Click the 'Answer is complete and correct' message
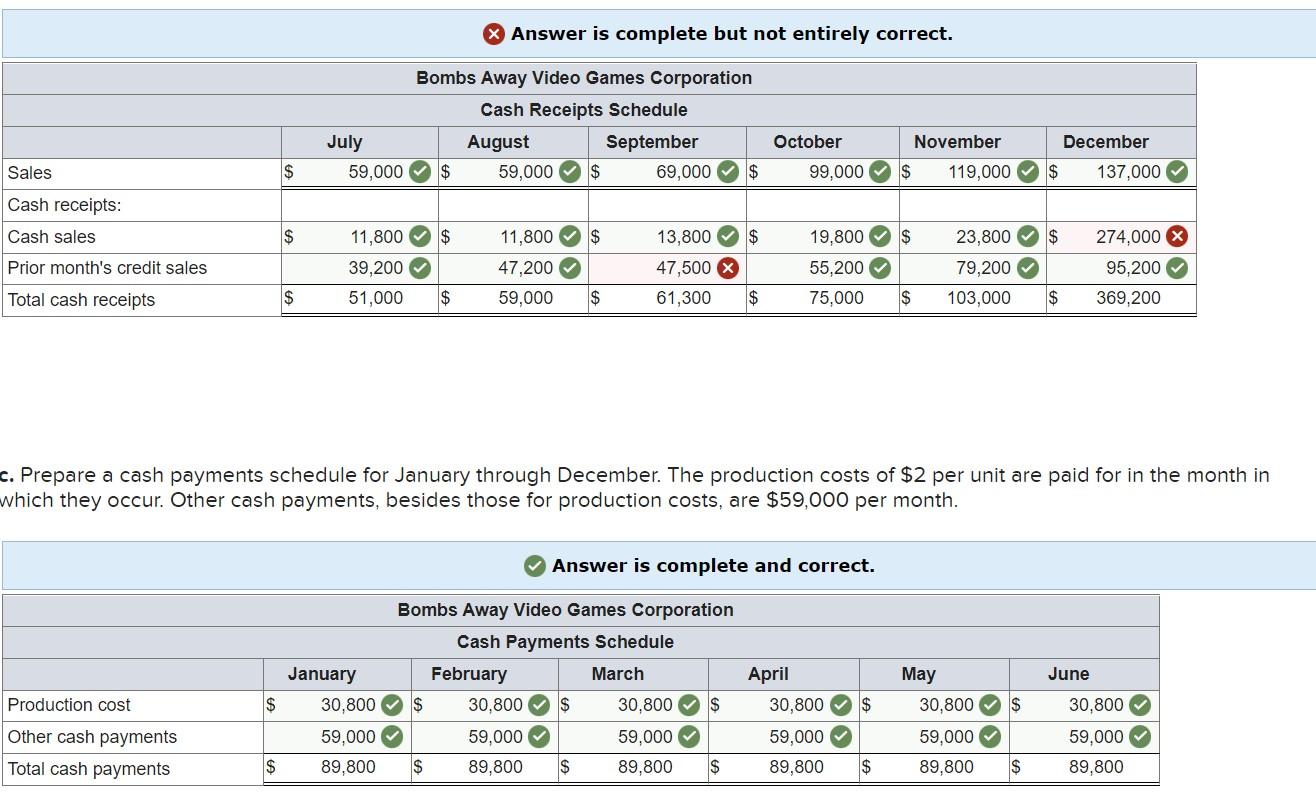 [x=713, y=566]
